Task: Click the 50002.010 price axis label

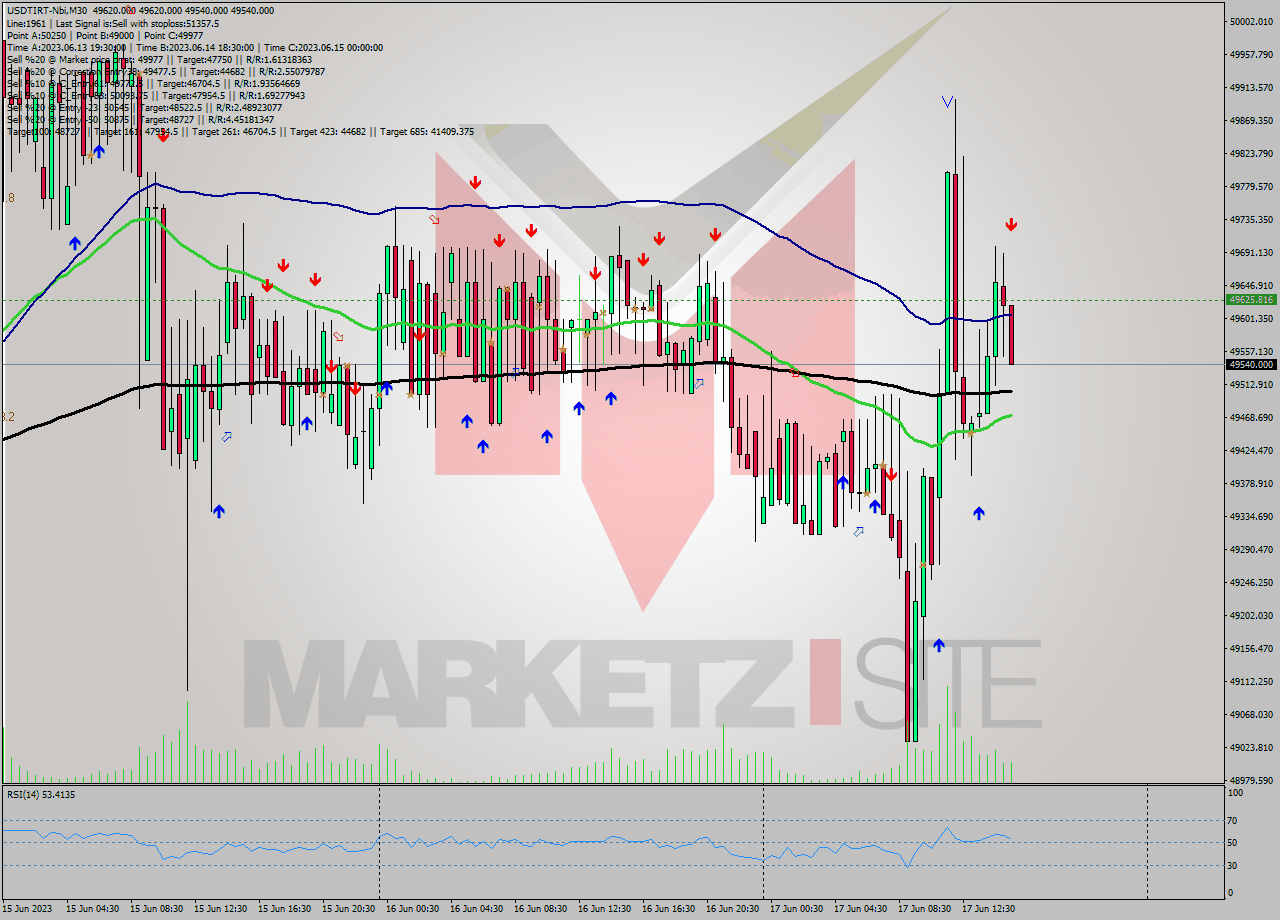Action: coord(1253,21)
